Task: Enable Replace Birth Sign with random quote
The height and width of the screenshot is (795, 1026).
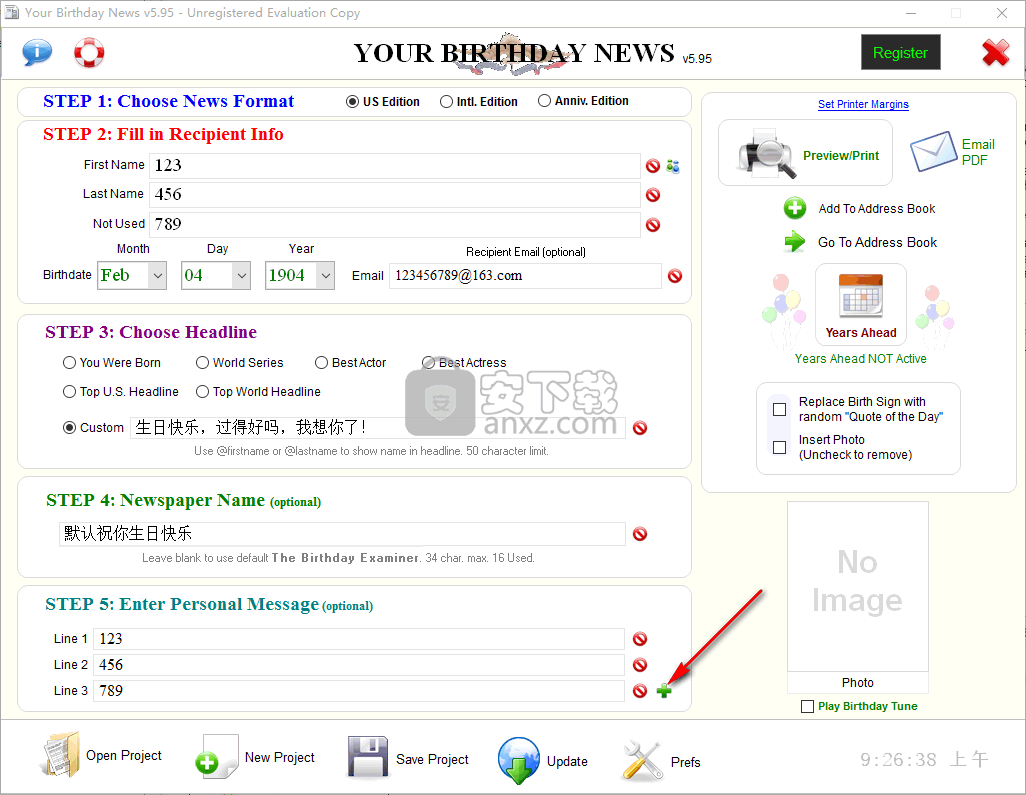Action: click(779, 410)
